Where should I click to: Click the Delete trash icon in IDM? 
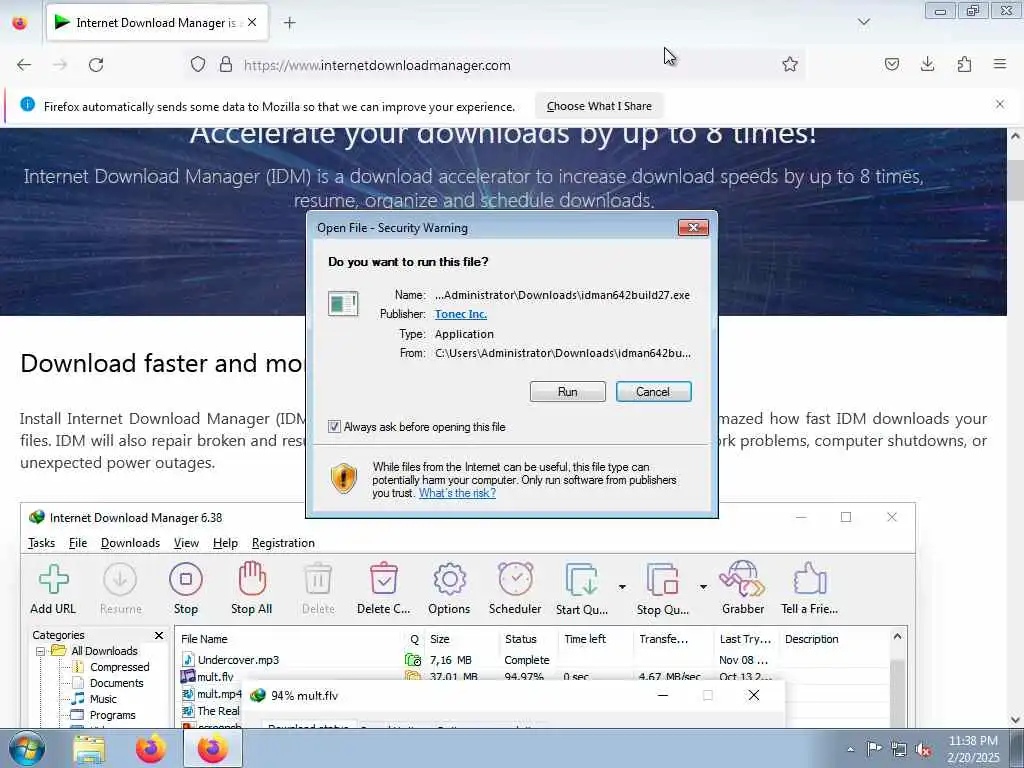pos(318,579)
